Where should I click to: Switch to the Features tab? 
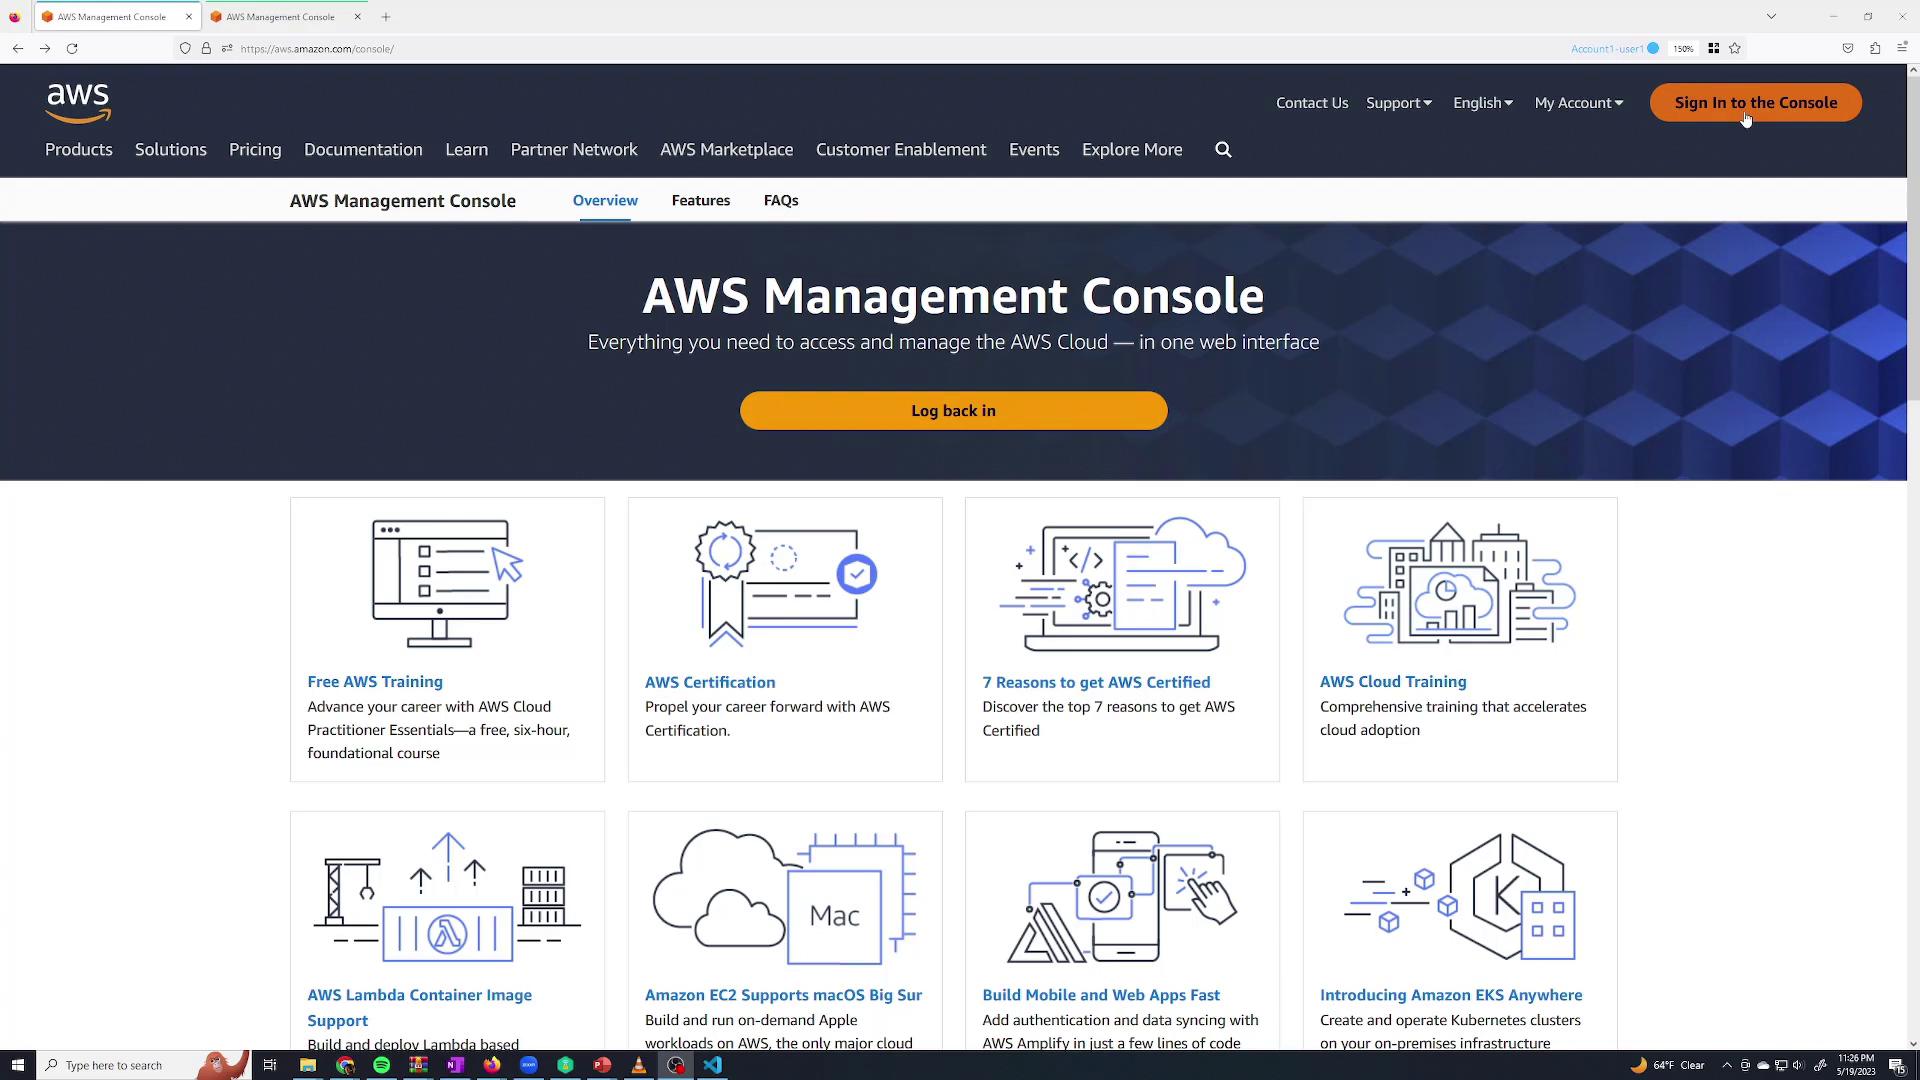(x=700, y=200)
